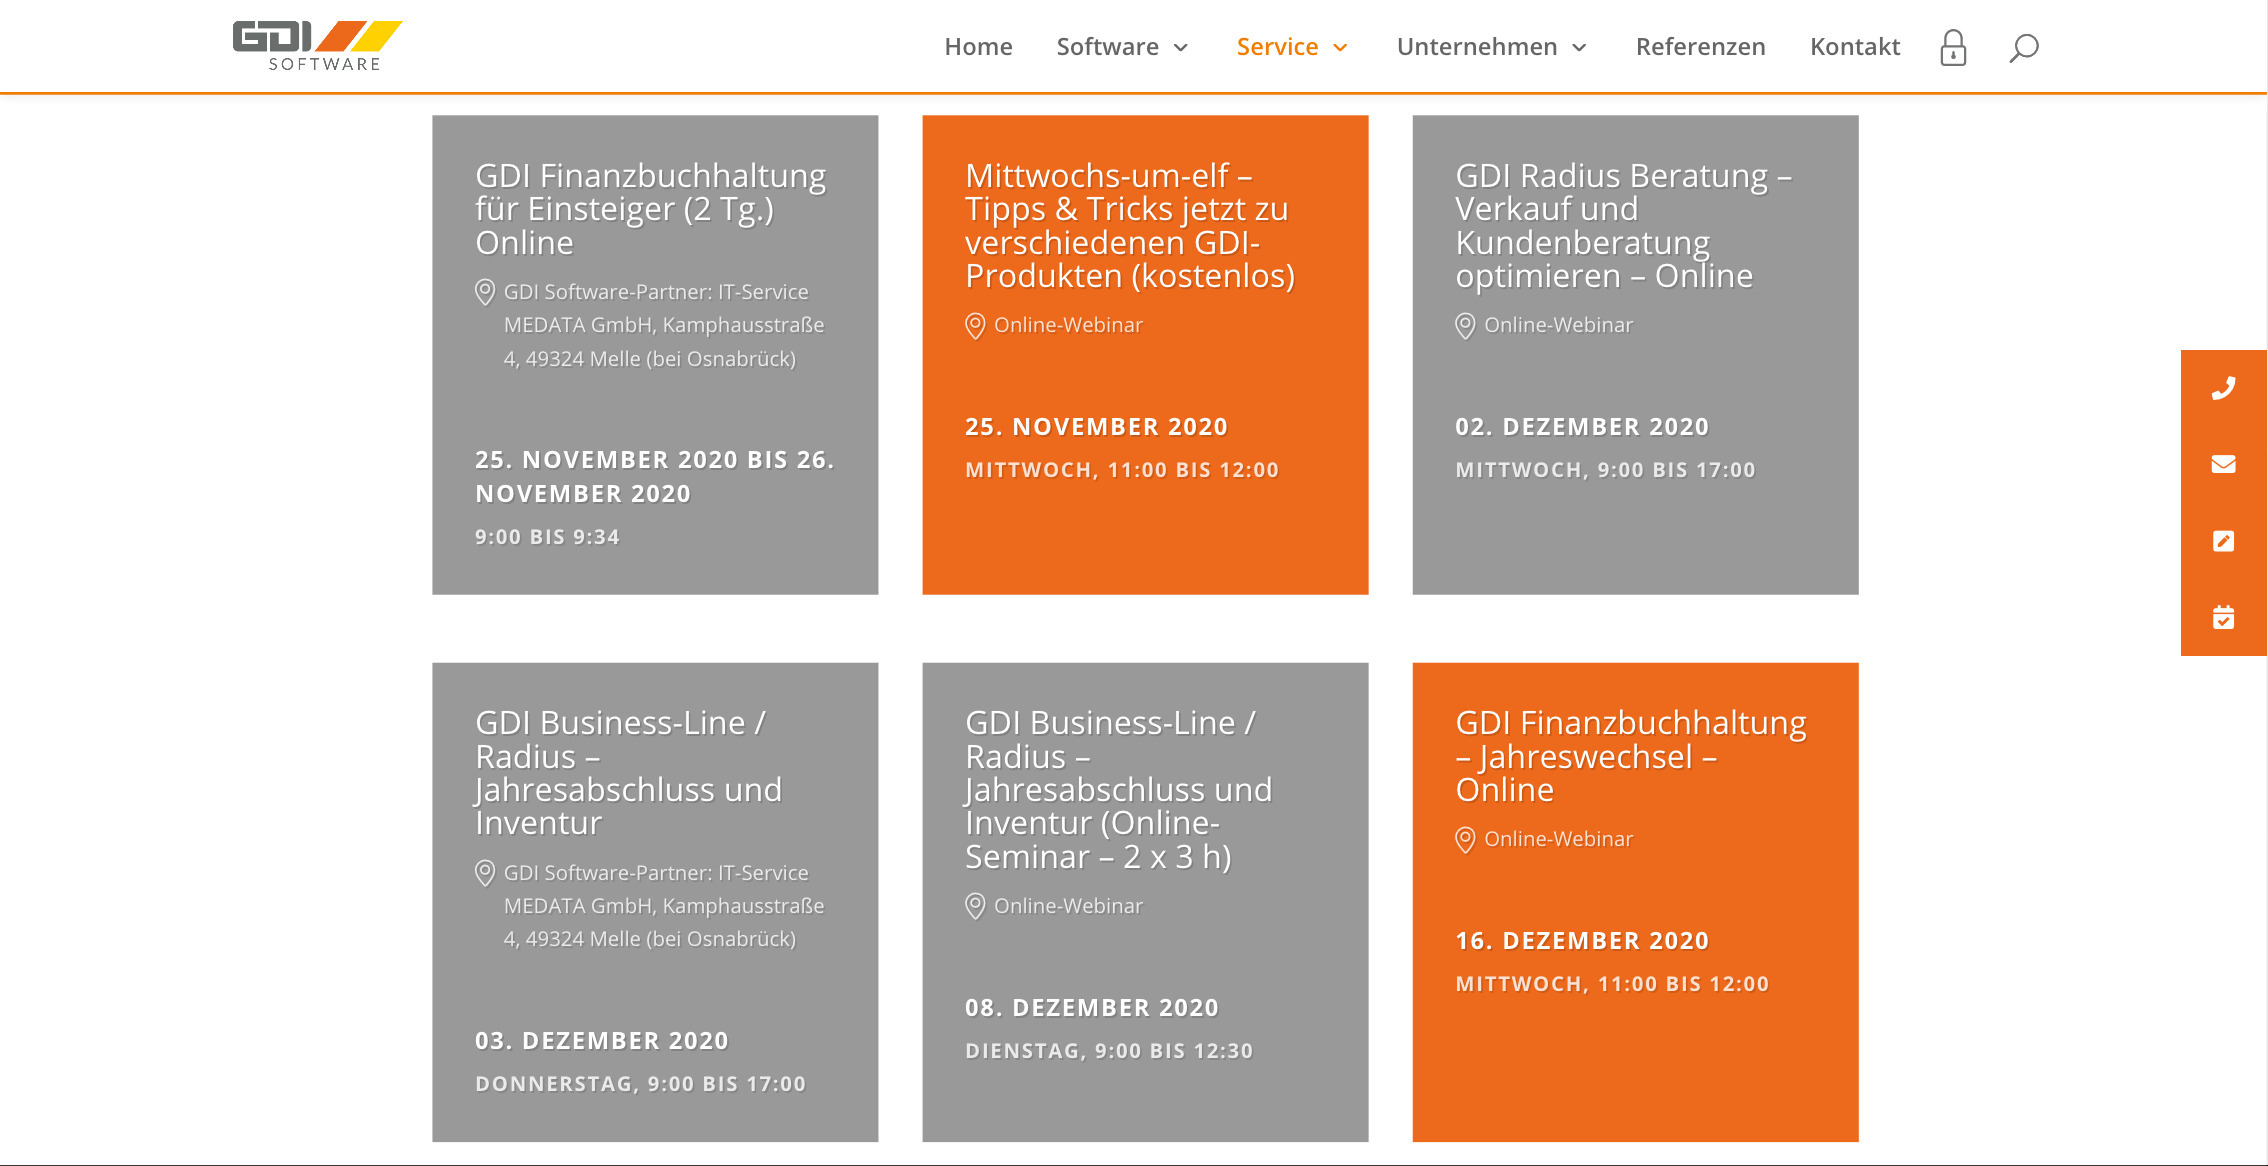Click location pin on Mittwochs-um-elf card
This screenshot has height=1166, width=2268.
975,326
